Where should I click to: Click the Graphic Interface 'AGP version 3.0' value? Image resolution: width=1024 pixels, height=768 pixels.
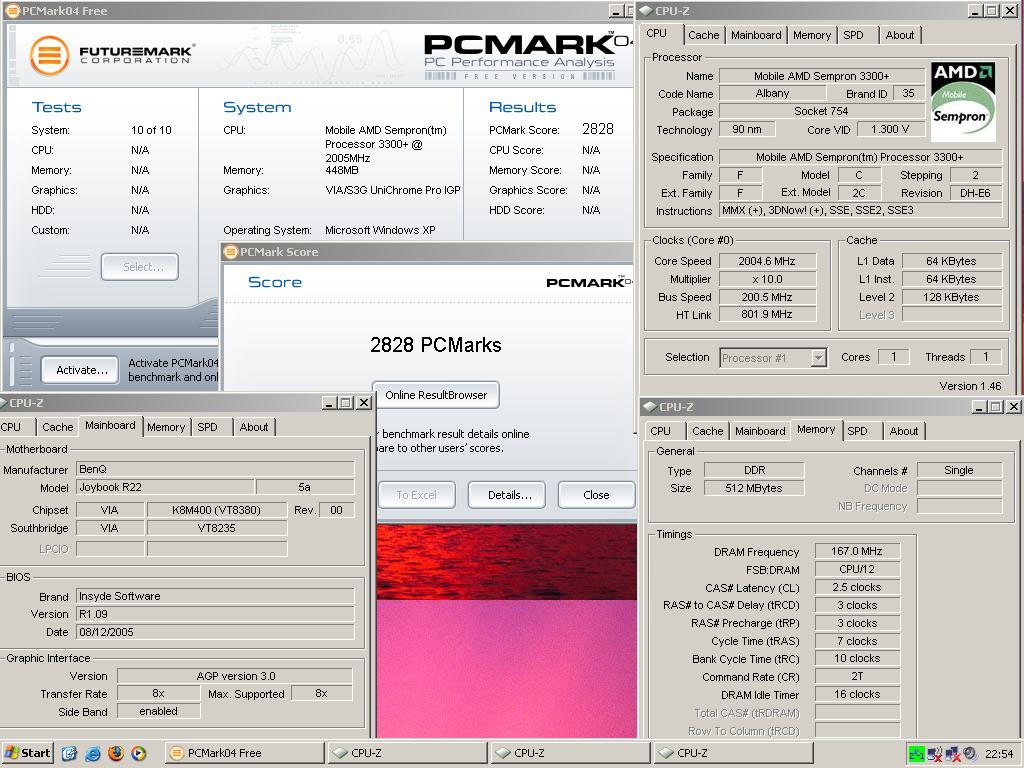(x=235, y=676)
